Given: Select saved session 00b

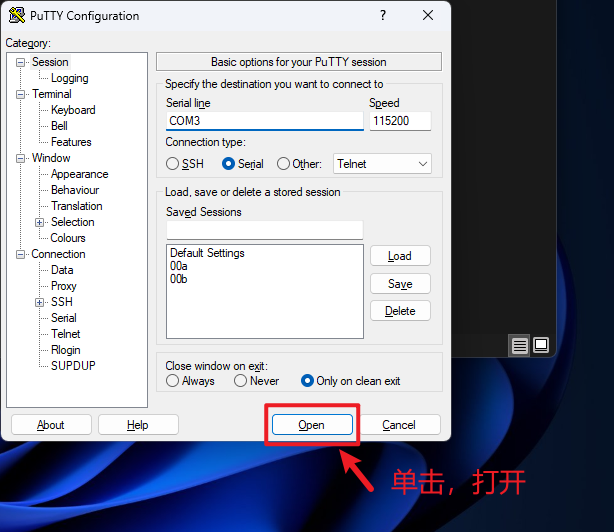Looking at the screenshot, I should [x=179, y=279].
